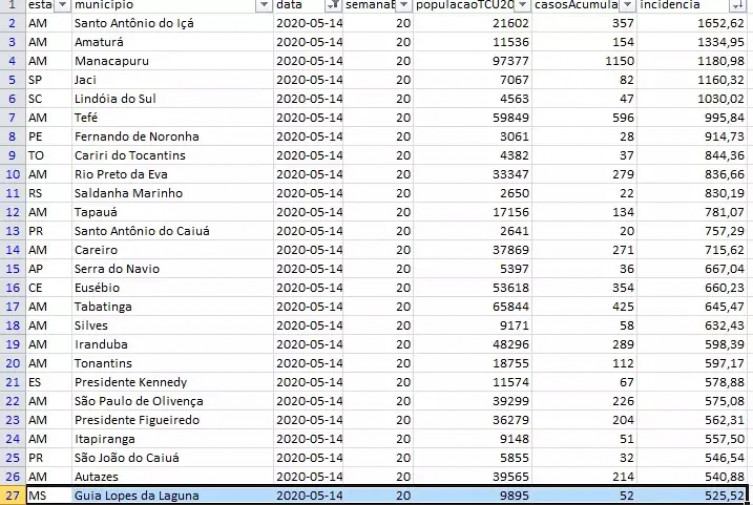Click incidencia value 578,88
The height and width of the screenshot is (505, 753).
[692, 382]
